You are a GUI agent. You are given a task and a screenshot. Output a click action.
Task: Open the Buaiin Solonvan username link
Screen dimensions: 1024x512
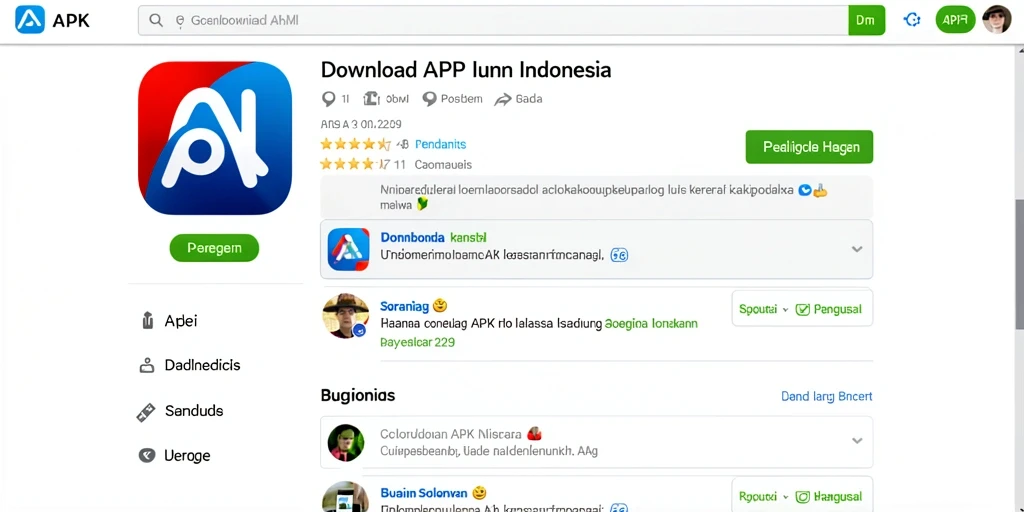(424, 493)
